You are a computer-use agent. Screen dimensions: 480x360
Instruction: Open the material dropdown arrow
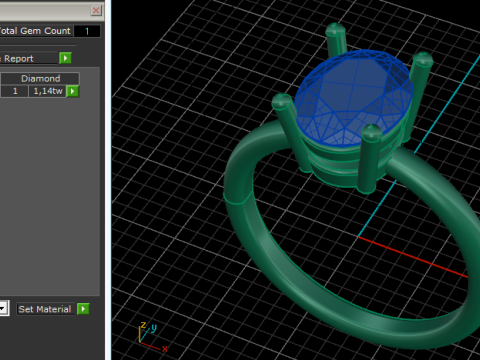tap(3, 309)
